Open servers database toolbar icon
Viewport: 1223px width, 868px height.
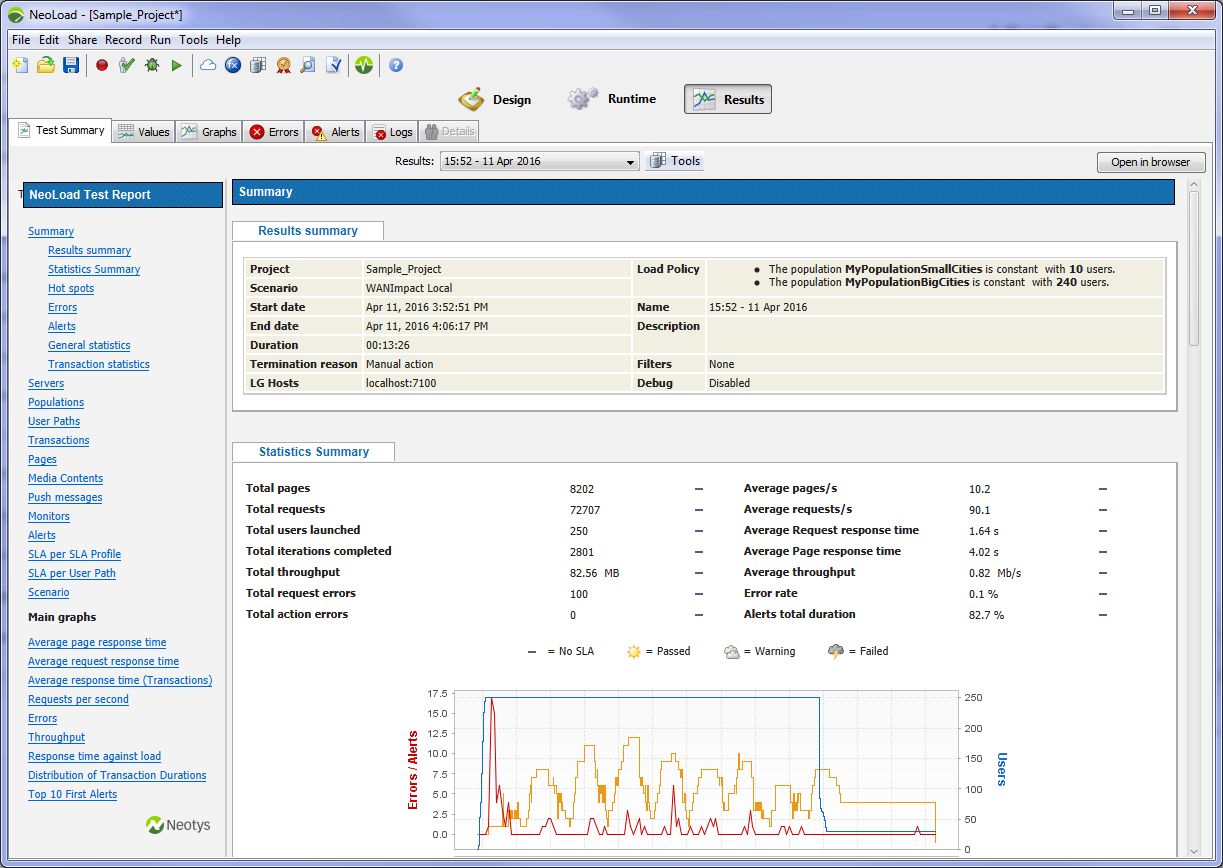[x=258, y=65]
